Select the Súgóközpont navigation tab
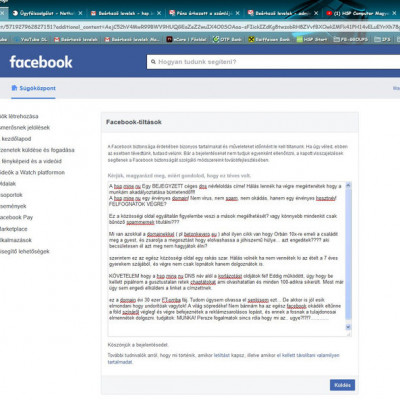Image resolution: width=400 pixels, height=400 pixels. coord(33,88)
